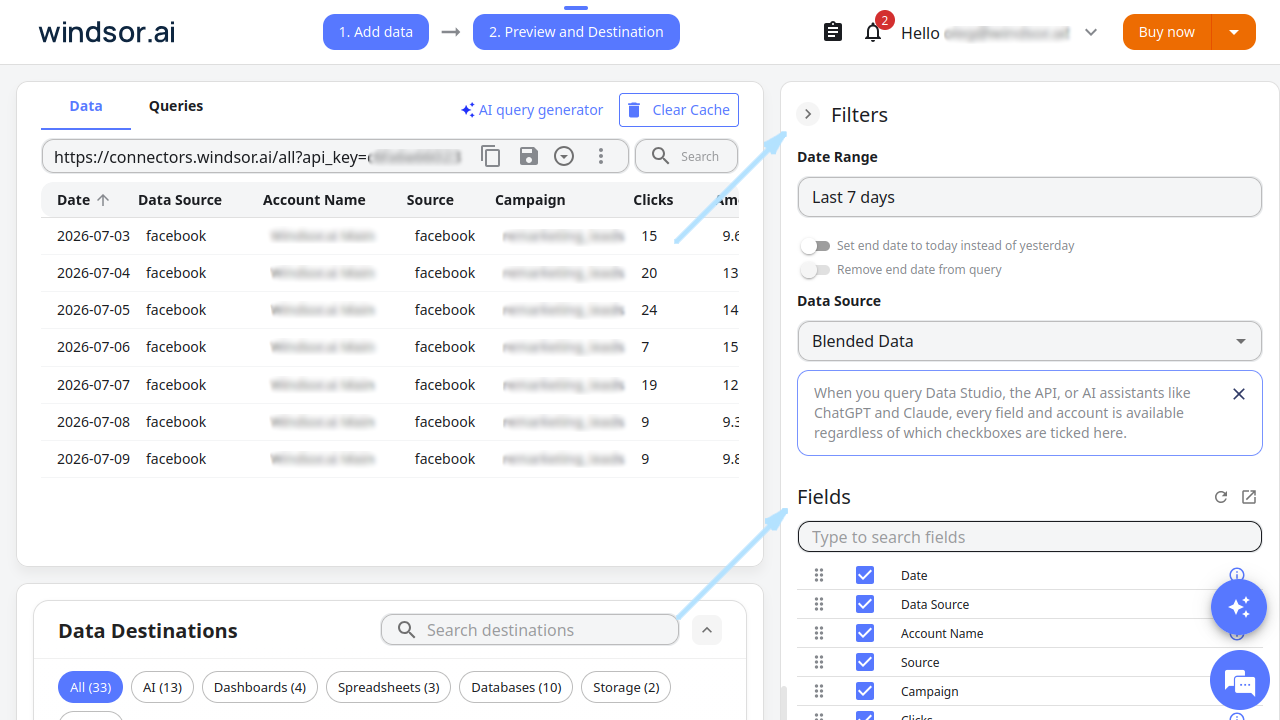Uncheck the Data Source field checkbox
Viewport: 1280px width, 720px height.
pyautogui.click(x=865, y=604)
